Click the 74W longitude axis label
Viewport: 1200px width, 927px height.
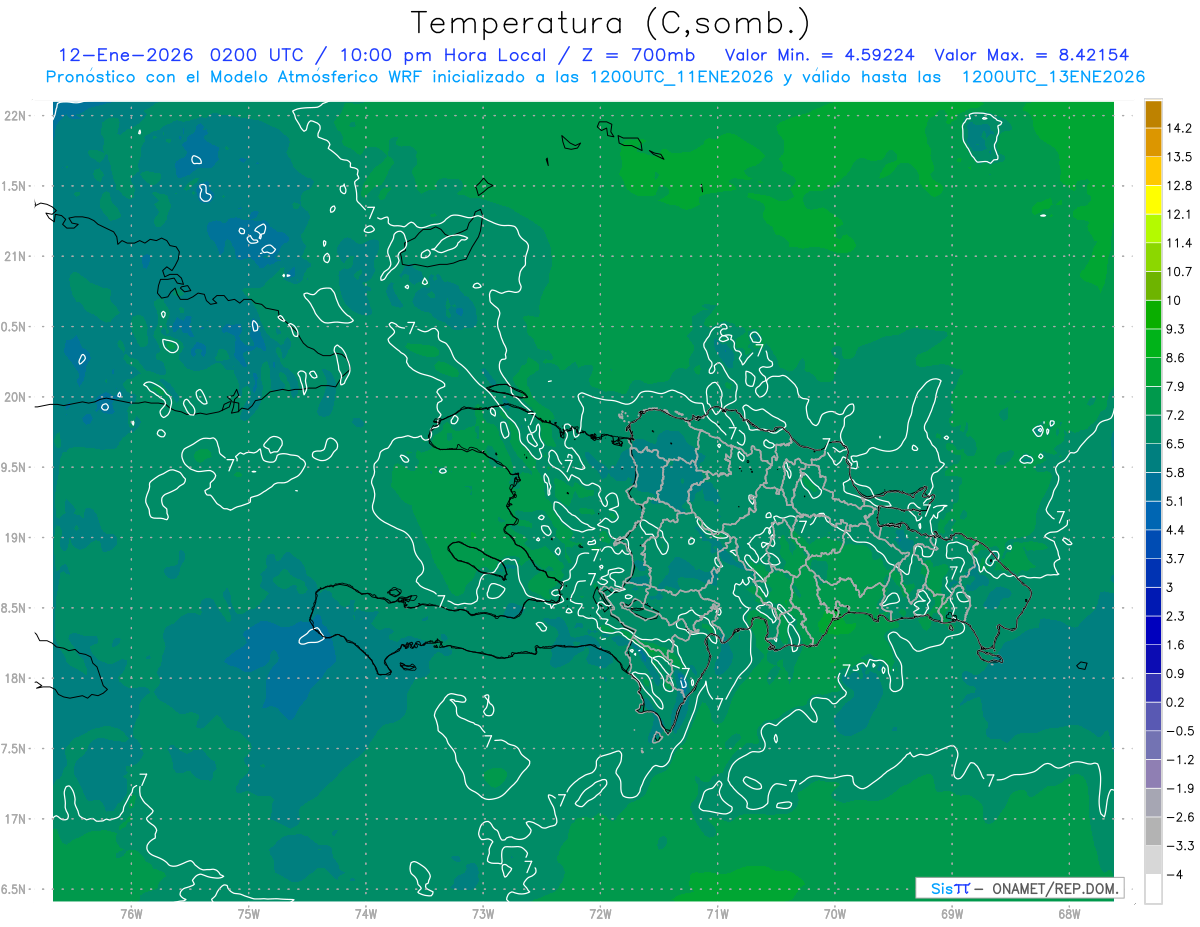tap(365, 913)
